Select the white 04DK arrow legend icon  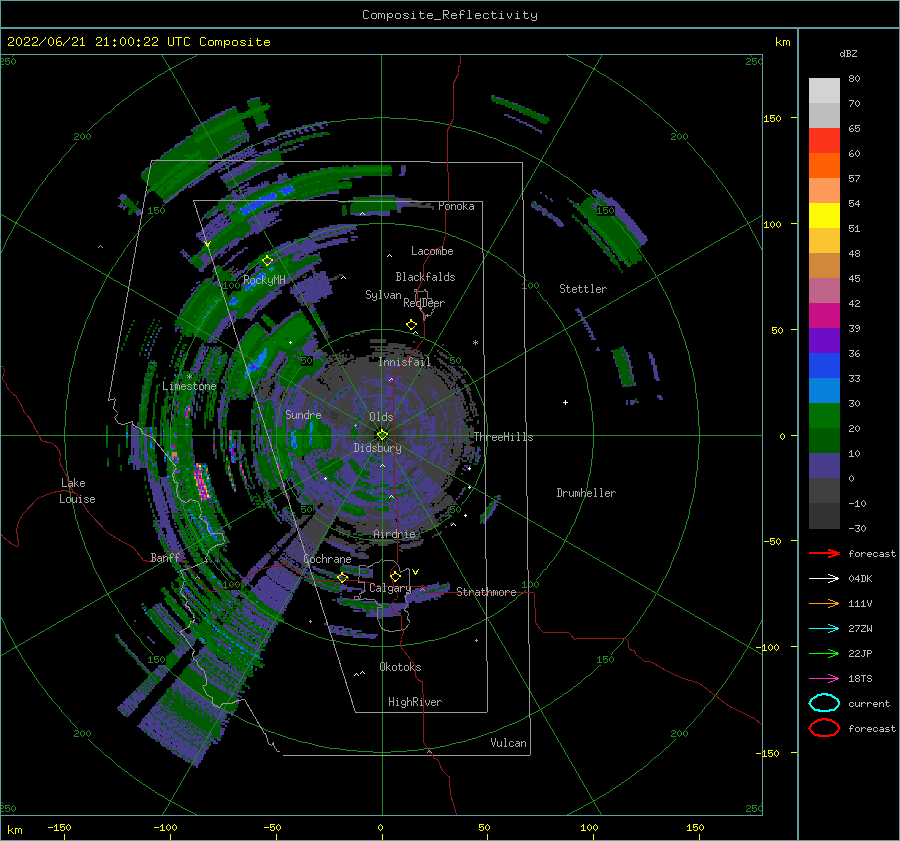tap(824, 579)
